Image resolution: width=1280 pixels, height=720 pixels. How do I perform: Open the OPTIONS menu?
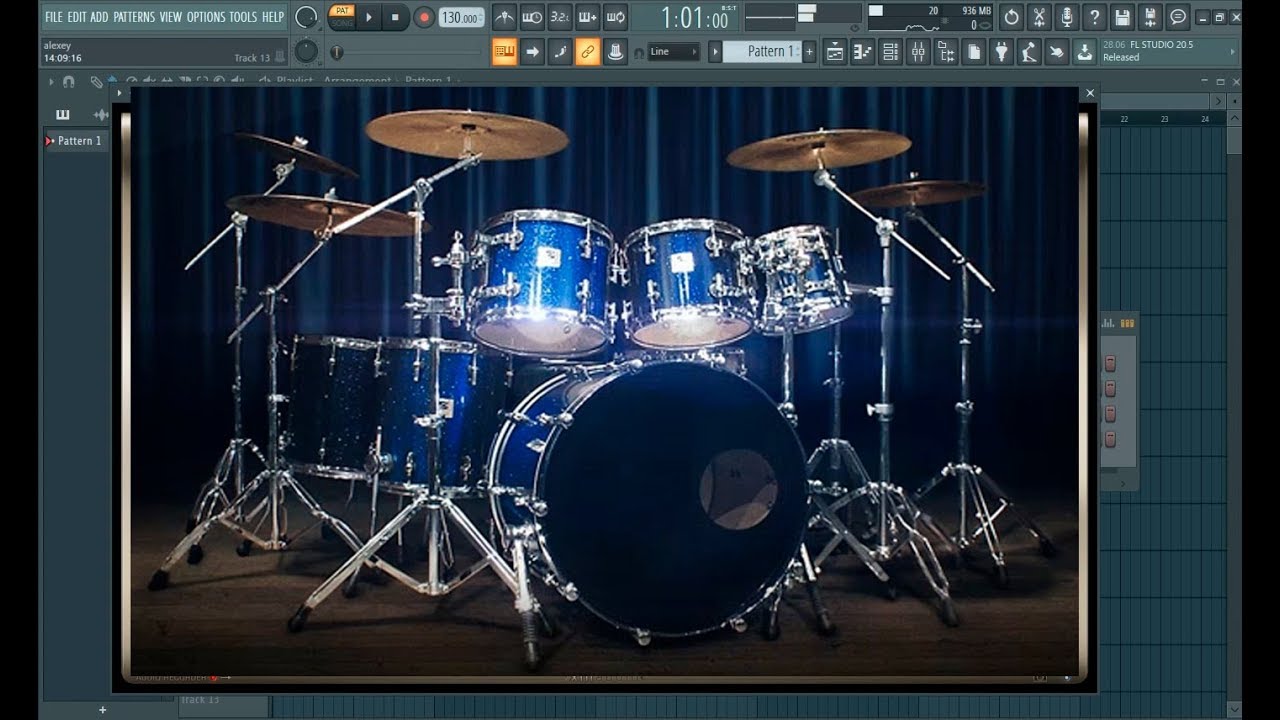coord(206,17)
